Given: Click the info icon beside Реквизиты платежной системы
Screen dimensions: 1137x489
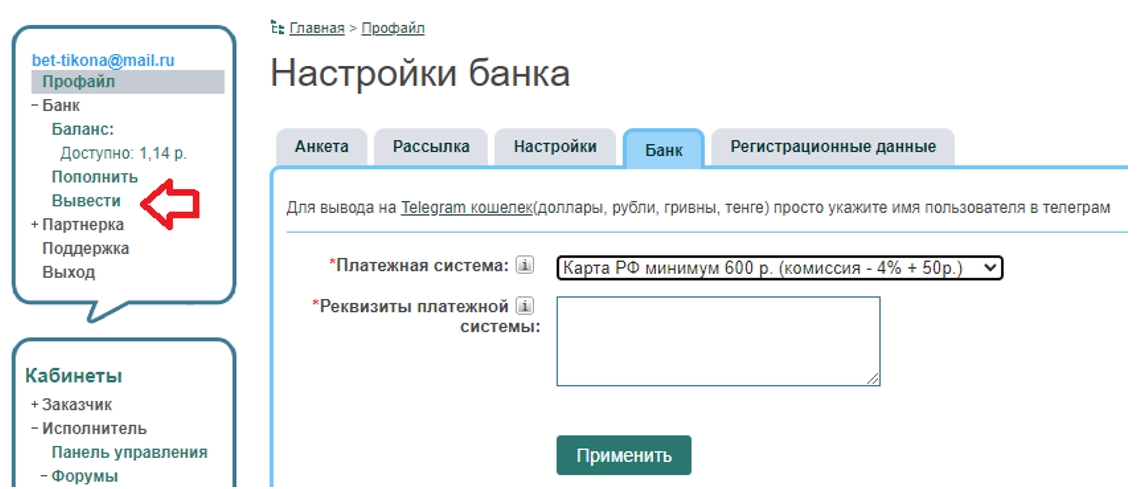Looking at the screenshot, I should click(524, 305).
